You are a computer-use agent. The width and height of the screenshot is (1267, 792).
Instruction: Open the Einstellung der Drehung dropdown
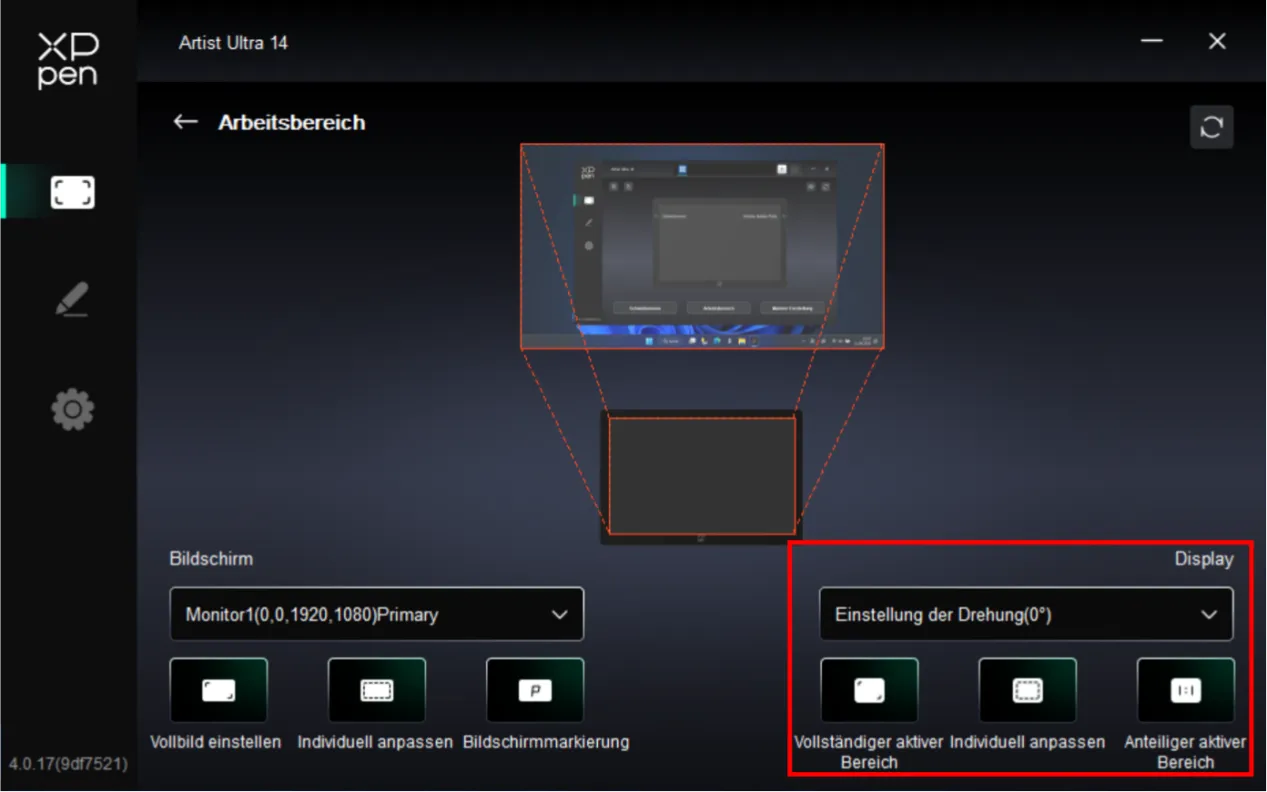click(1026, 614)
